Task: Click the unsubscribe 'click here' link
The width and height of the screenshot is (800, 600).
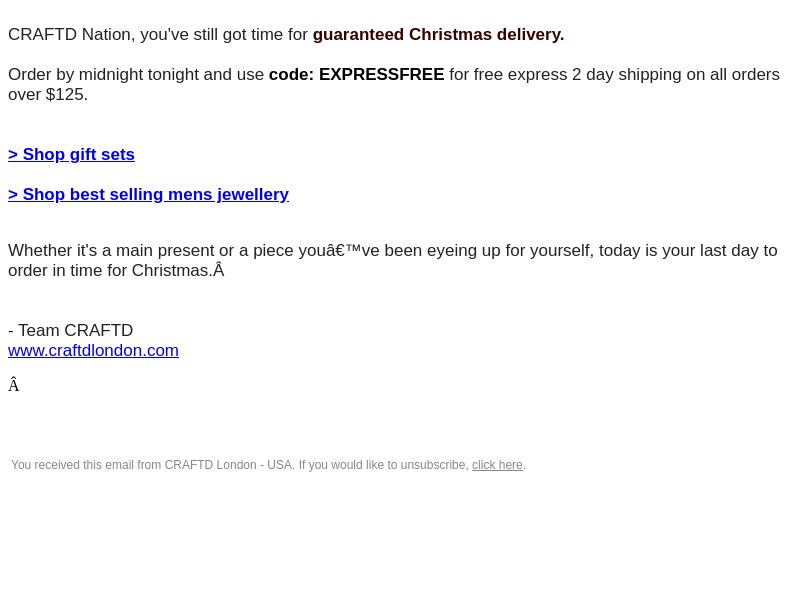Action: click(x=497, y=465)
